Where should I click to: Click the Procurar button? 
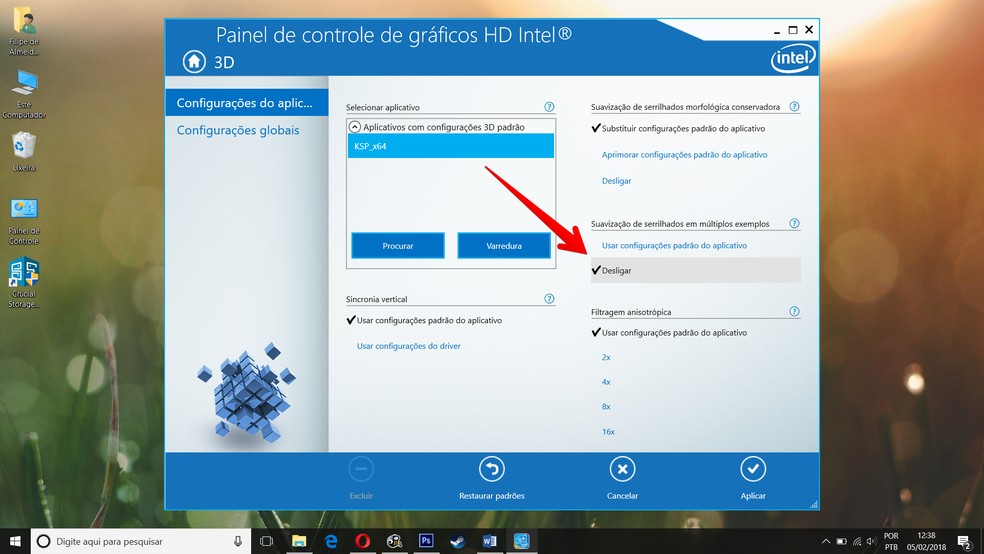398,246
